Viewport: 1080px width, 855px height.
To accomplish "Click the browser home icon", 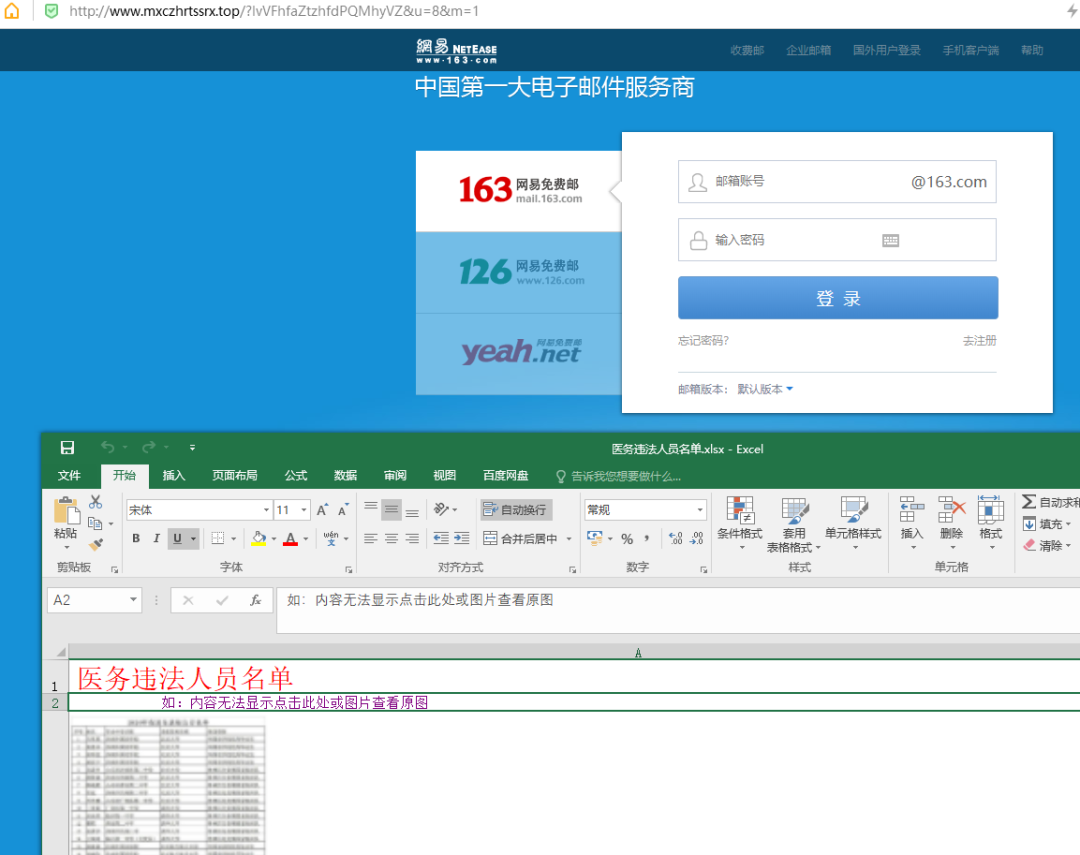I will [12, 11].
